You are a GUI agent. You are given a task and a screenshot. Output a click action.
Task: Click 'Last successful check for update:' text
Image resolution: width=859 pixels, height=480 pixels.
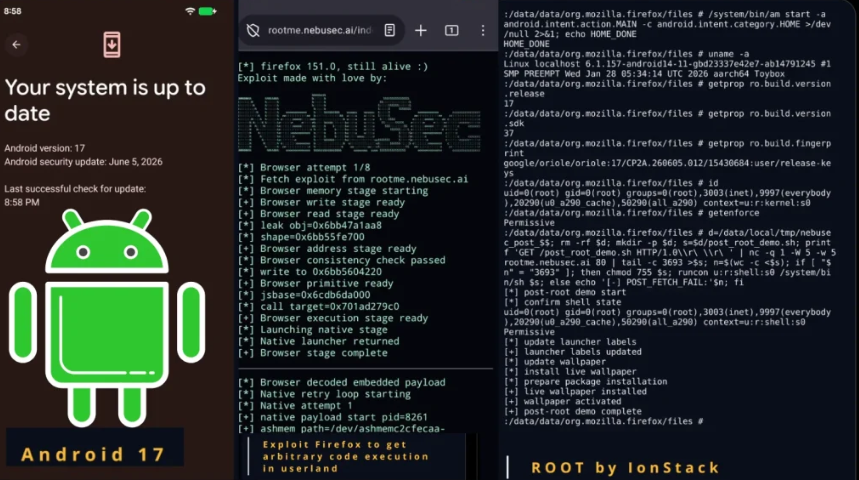tap(75, 188)
